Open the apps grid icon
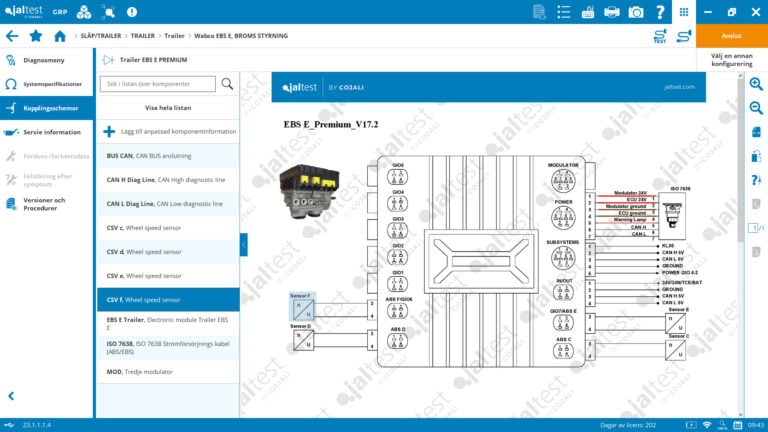Viewport: 768px width, 432px height. [x=684, y=12]
